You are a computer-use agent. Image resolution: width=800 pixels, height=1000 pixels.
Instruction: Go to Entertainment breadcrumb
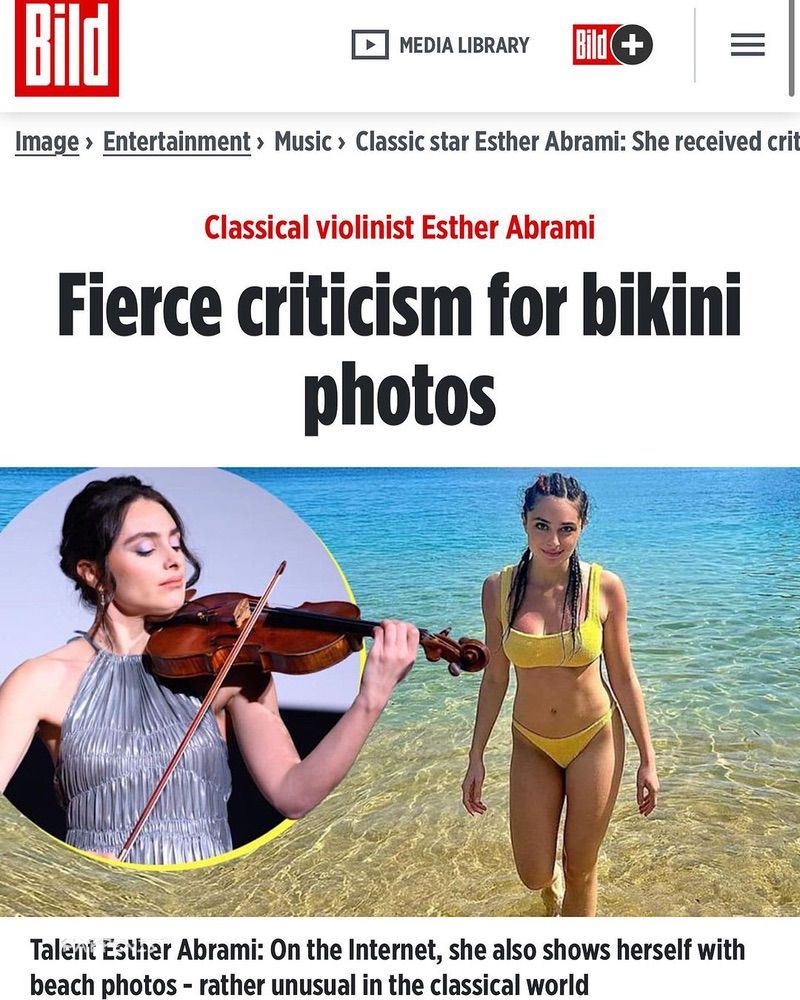pyautogui.click(x=177, y=142)
